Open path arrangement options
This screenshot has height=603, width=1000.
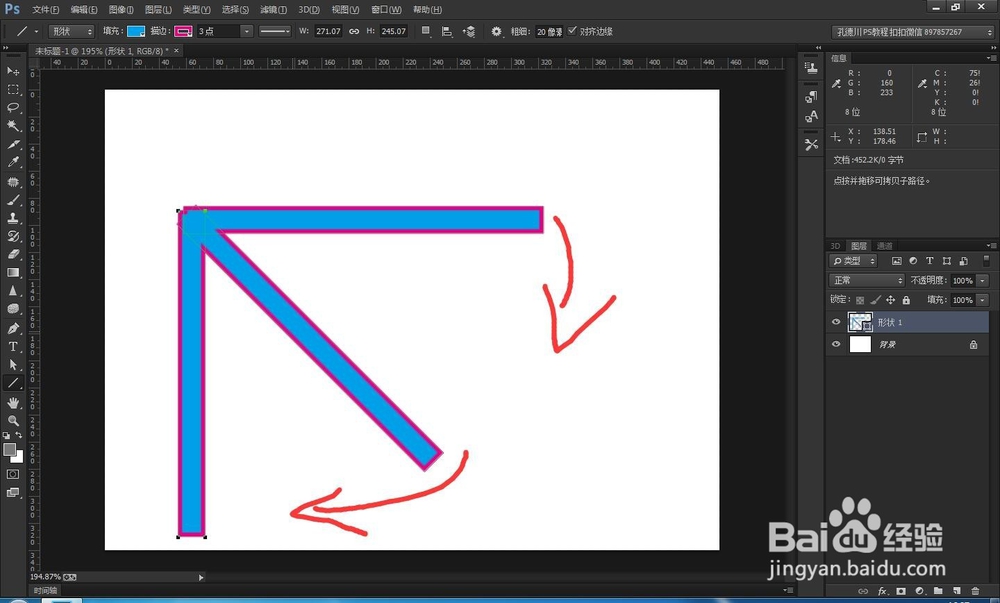click(x=469, y=31)
